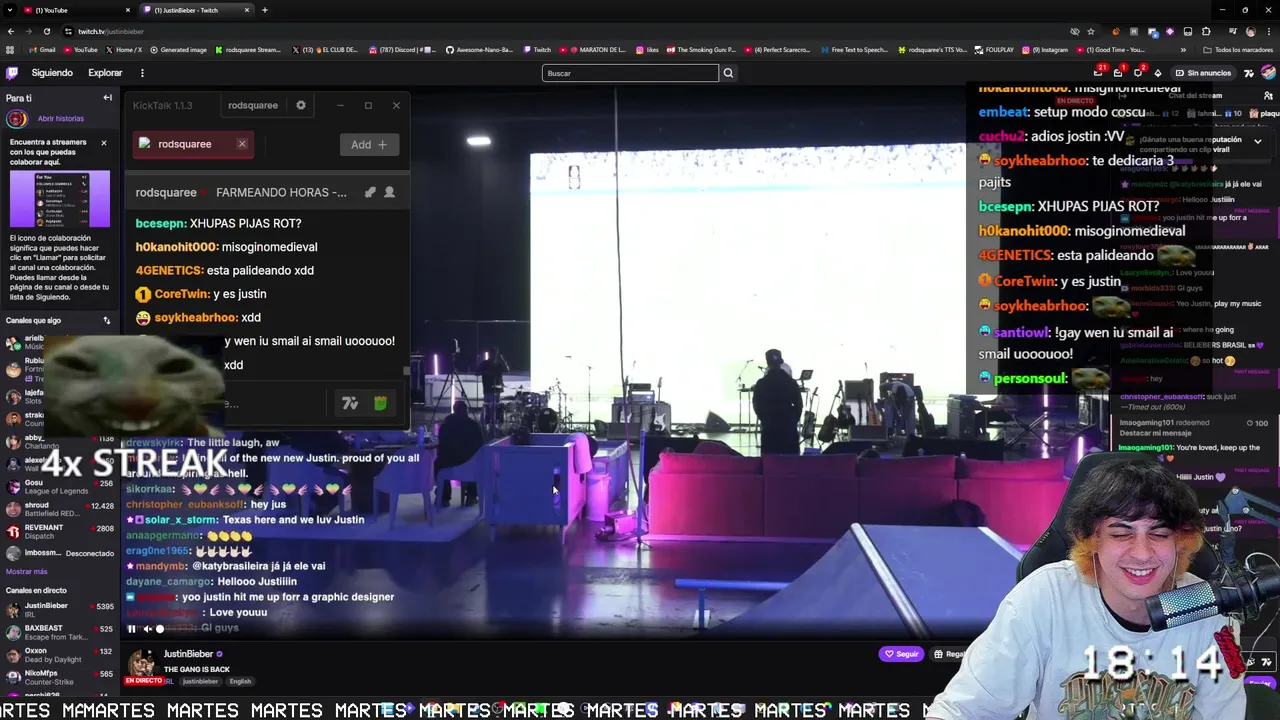The image size is (1280, 720).
Task: Open Kick emote picker in KickTalk
Action: 380,403
